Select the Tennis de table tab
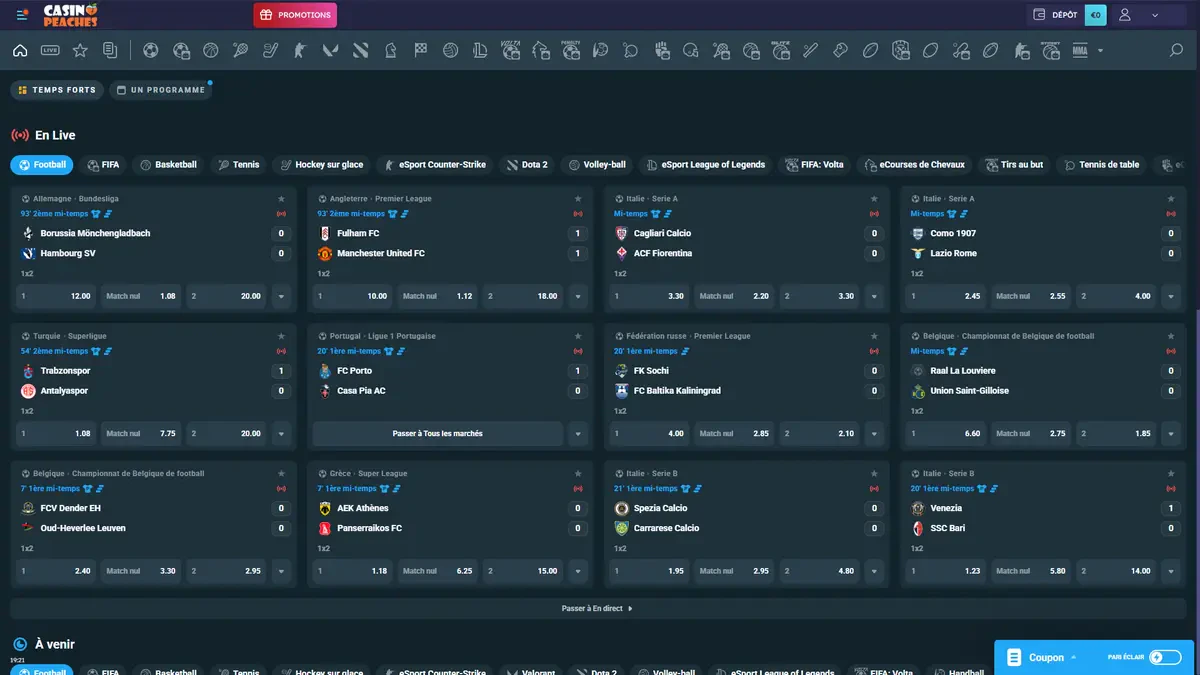1200x675 pixels. click(1101, 165)
